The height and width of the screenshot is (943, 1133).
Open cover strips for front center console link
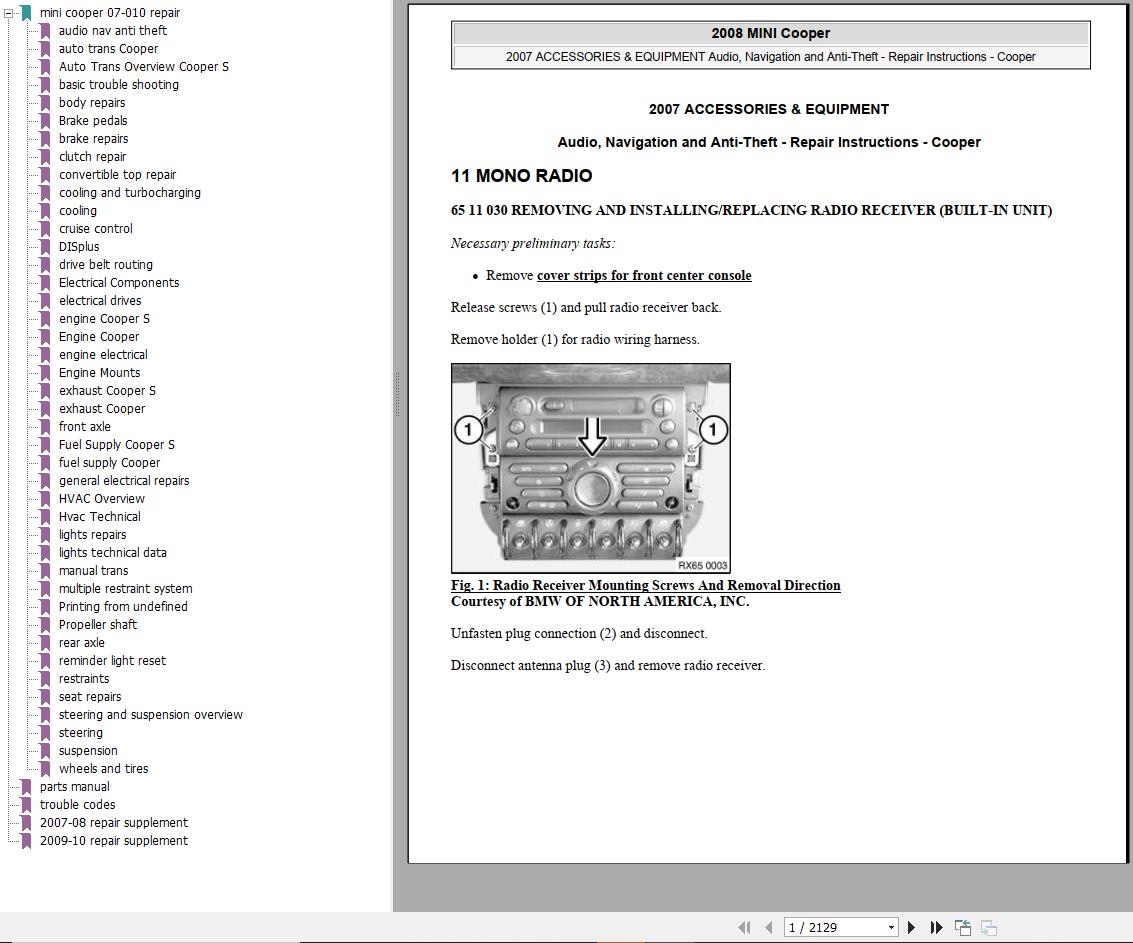point(643,275)
